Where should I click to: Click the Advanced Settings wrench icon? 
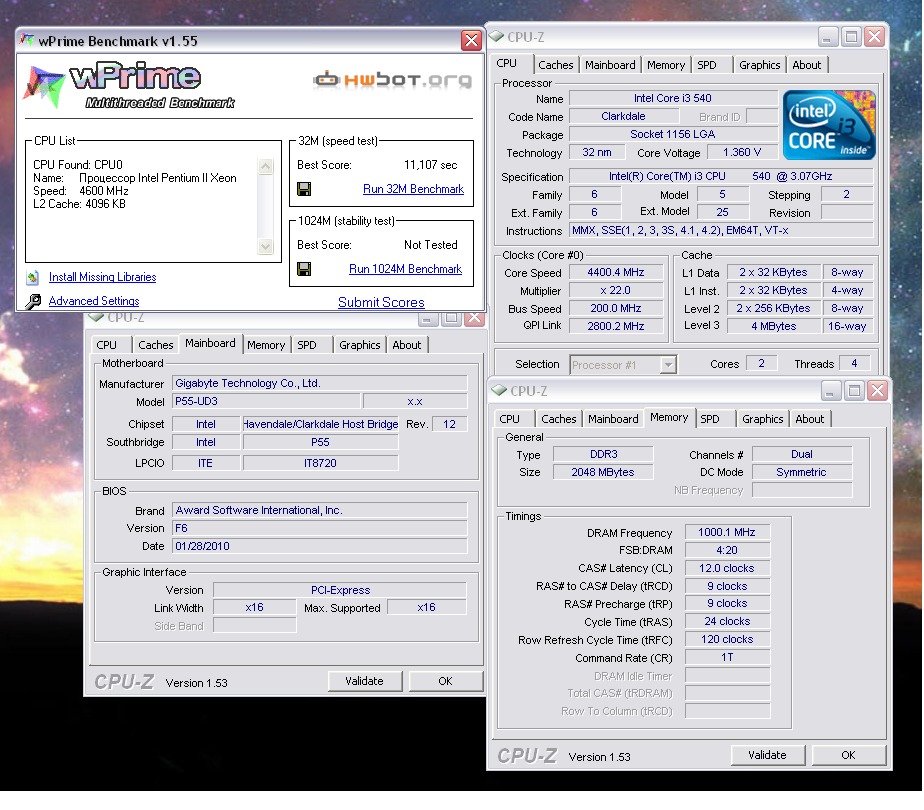tap(33, 301)
